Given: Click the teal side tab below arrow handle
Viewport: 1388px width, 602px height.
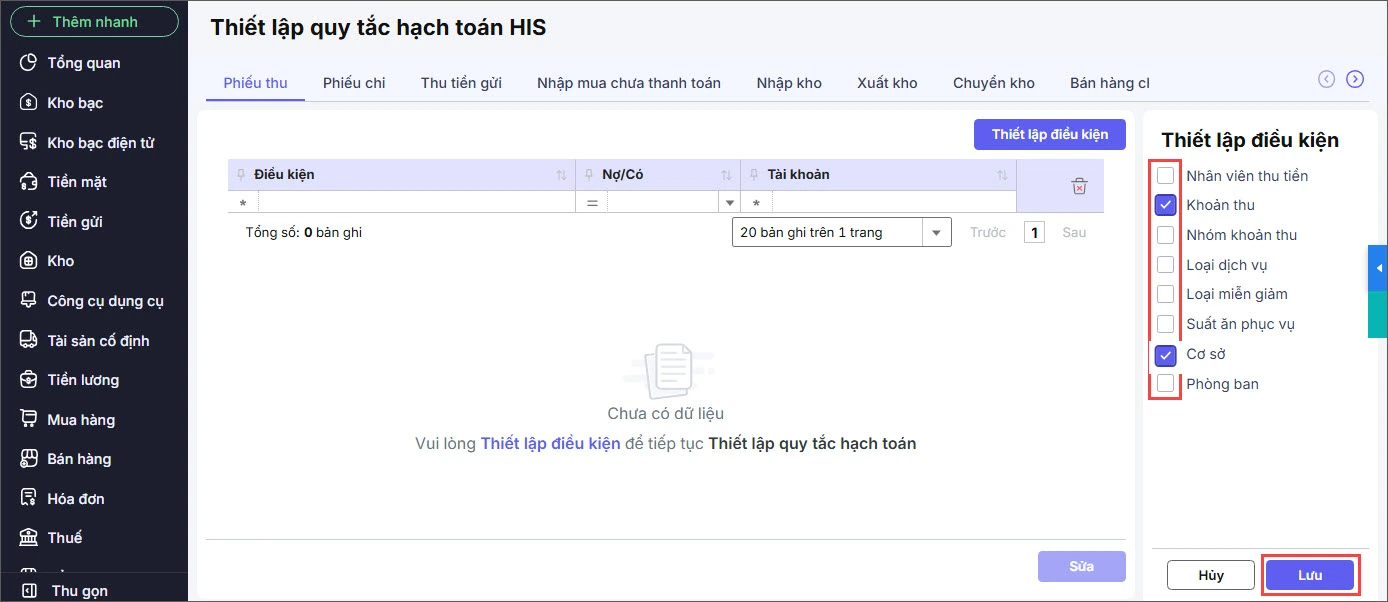Looking at the screenshot, I should pyautogui.click(x=1378, y=314).
